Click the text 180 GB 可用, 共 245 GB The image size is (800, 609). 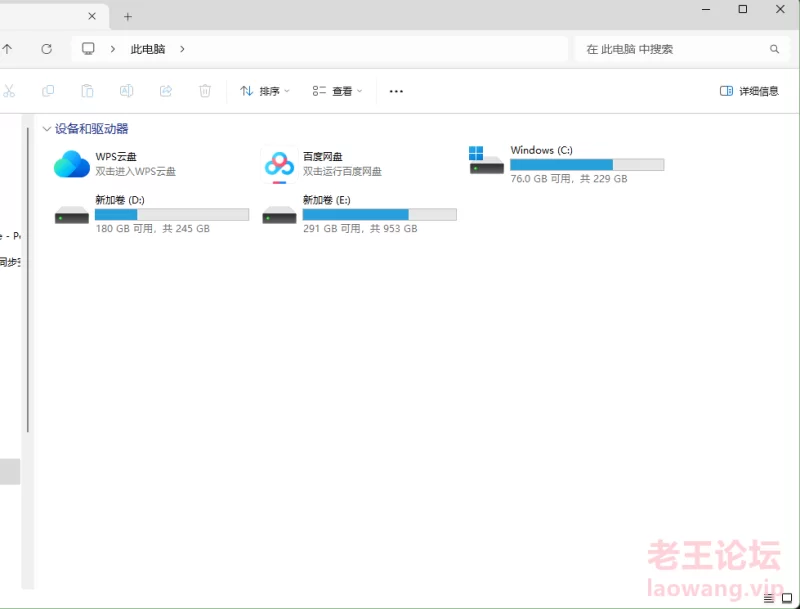153,229
